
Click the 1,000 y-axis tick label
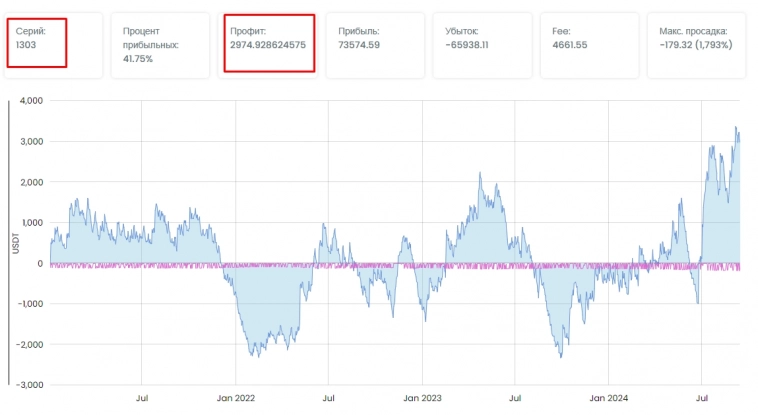coord(32,223)
